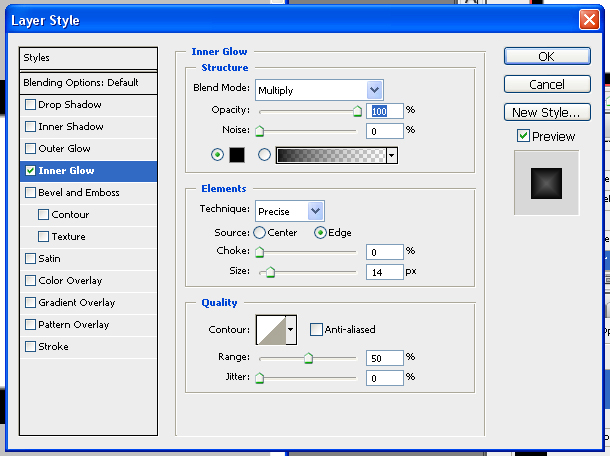Click the gradient preview bar

pyautogui.click(x=330, y=155)
